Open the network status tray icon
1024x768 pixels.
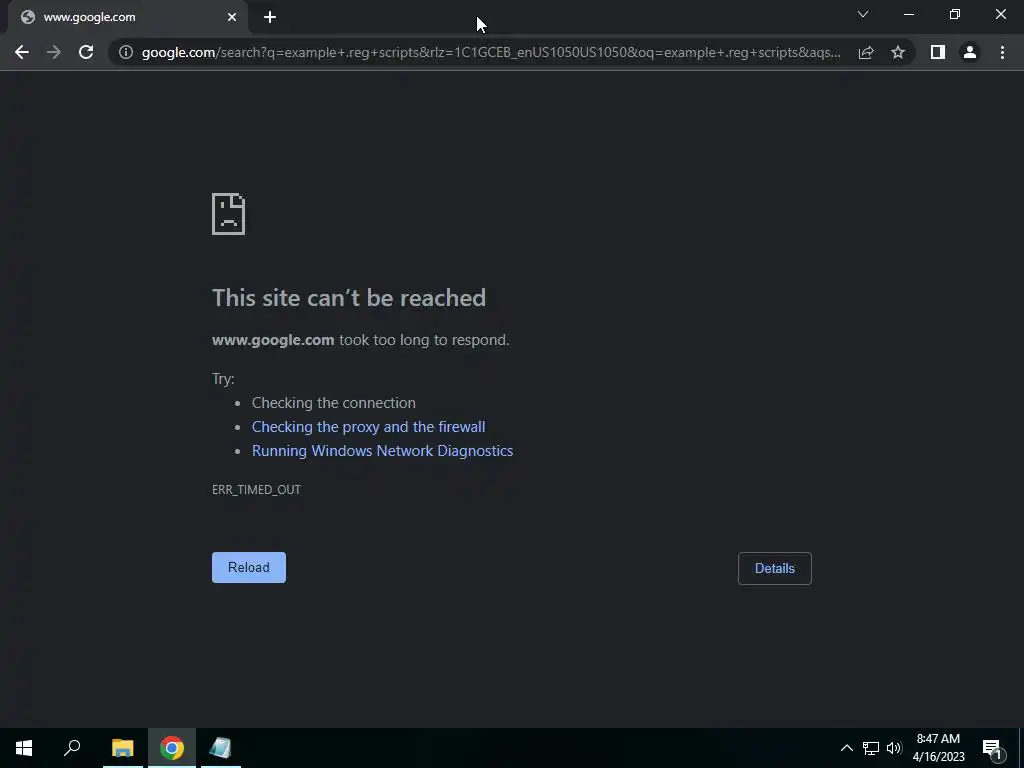pyautogui.click(x=871, y=748)
